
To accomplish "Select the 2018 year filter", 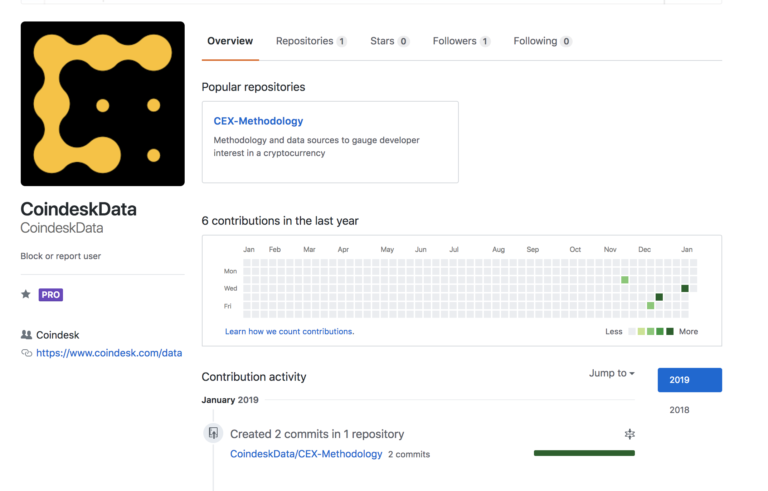I will click(x=679, y=410).
